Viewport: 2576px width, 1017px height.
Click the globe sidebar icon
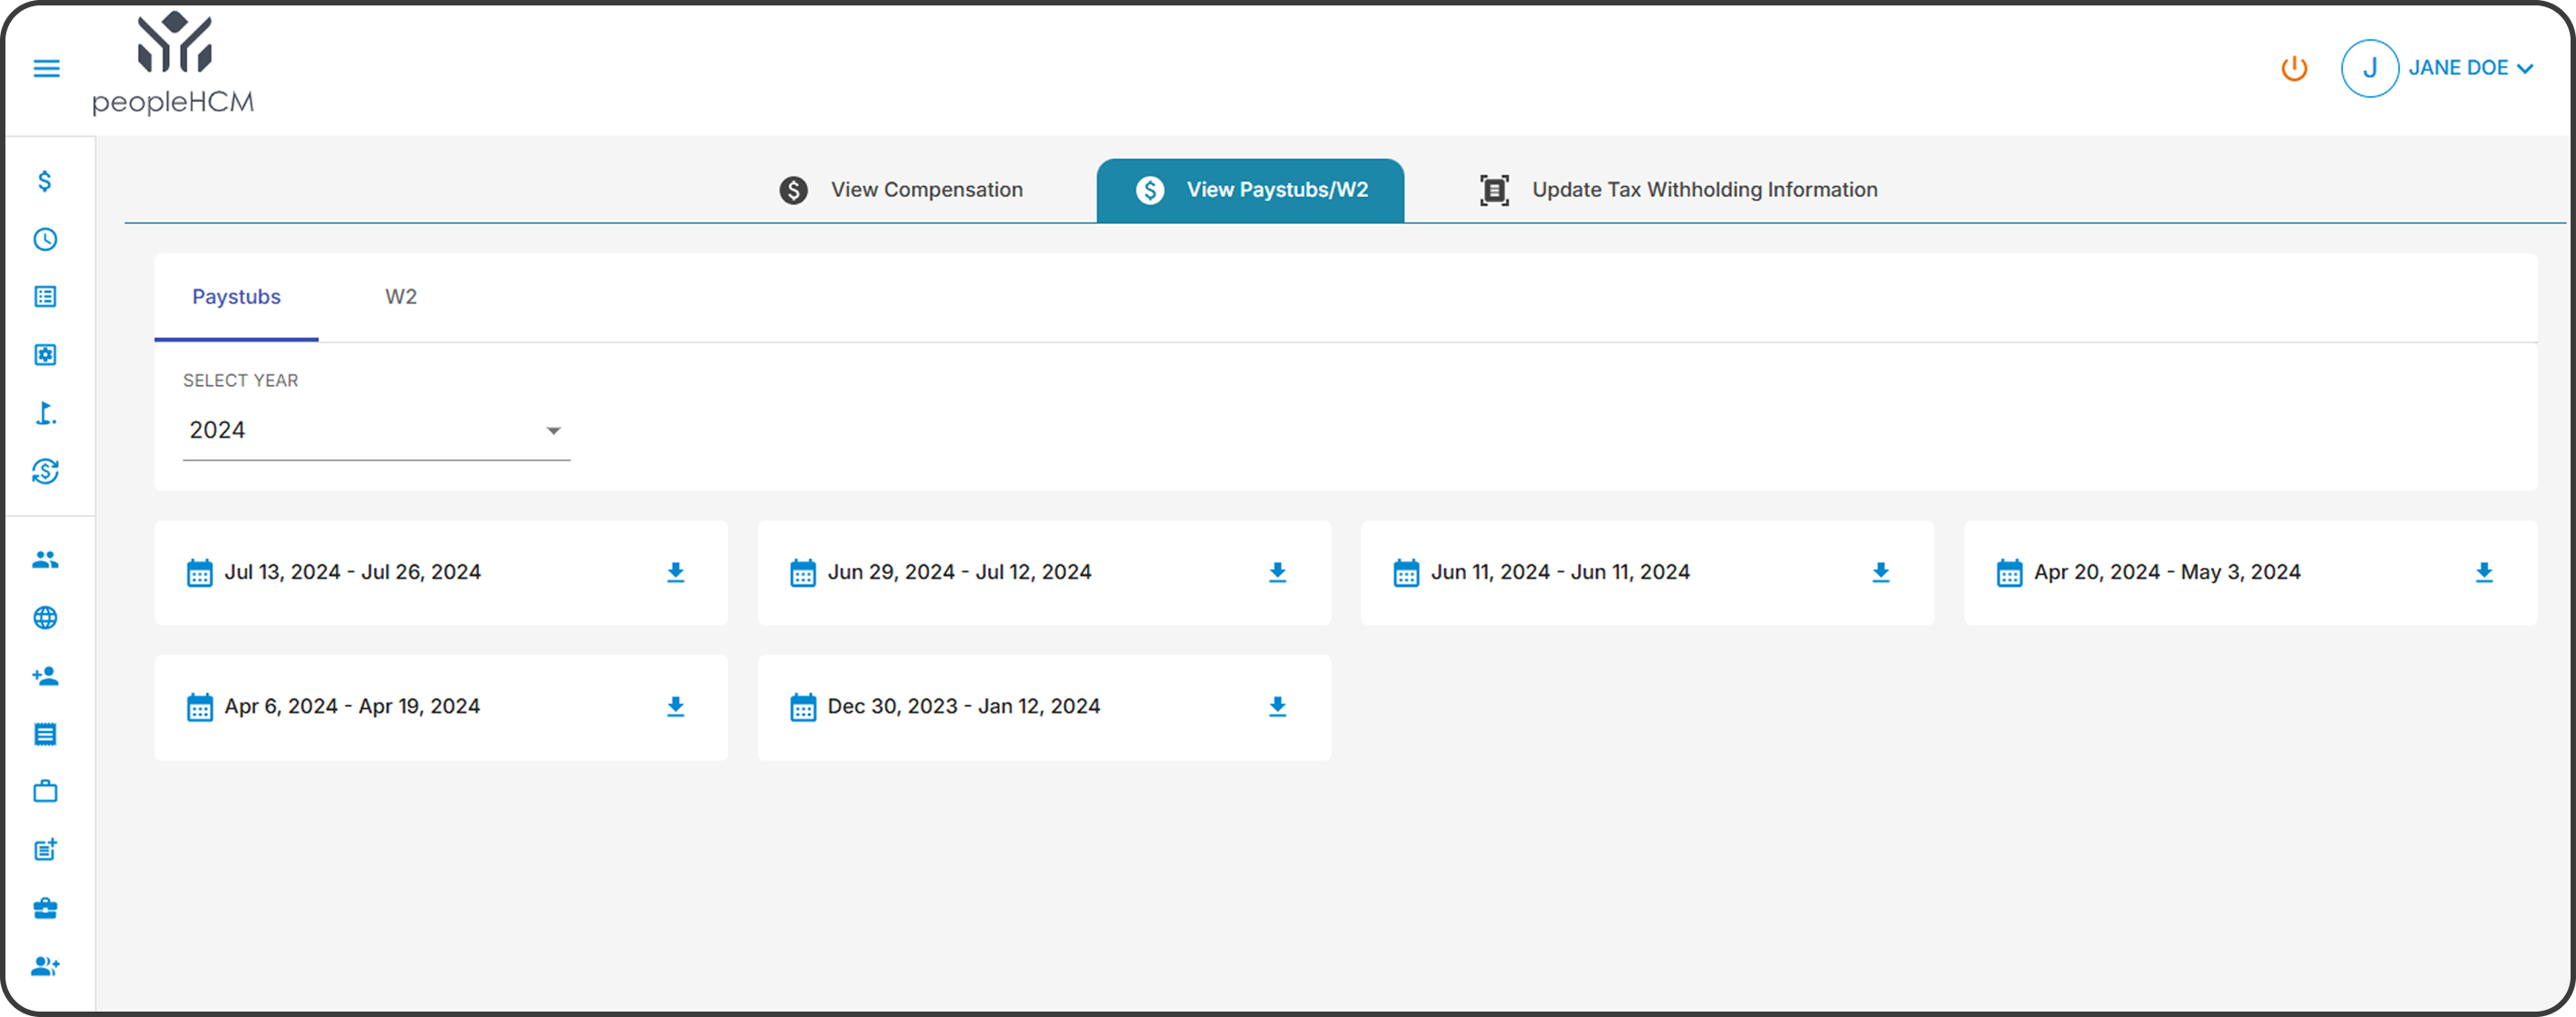point(45,618)
